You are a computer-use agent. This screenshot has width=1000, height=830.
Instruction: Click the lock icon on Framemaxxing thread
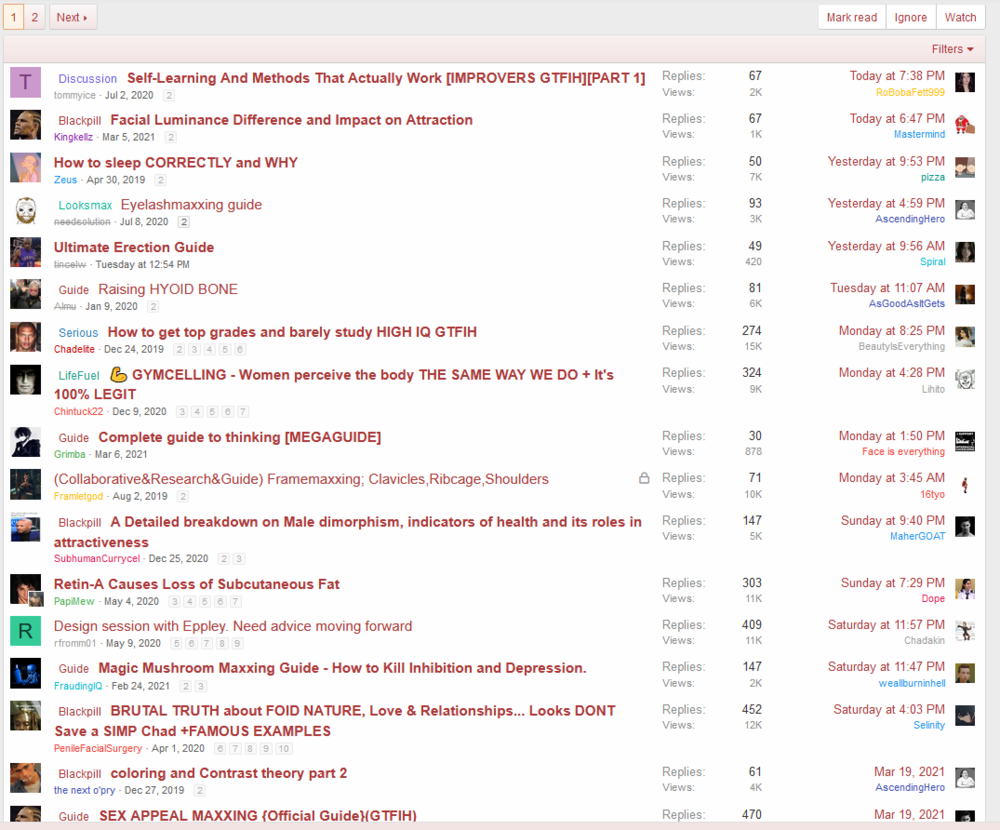click(x=644, y=478)
